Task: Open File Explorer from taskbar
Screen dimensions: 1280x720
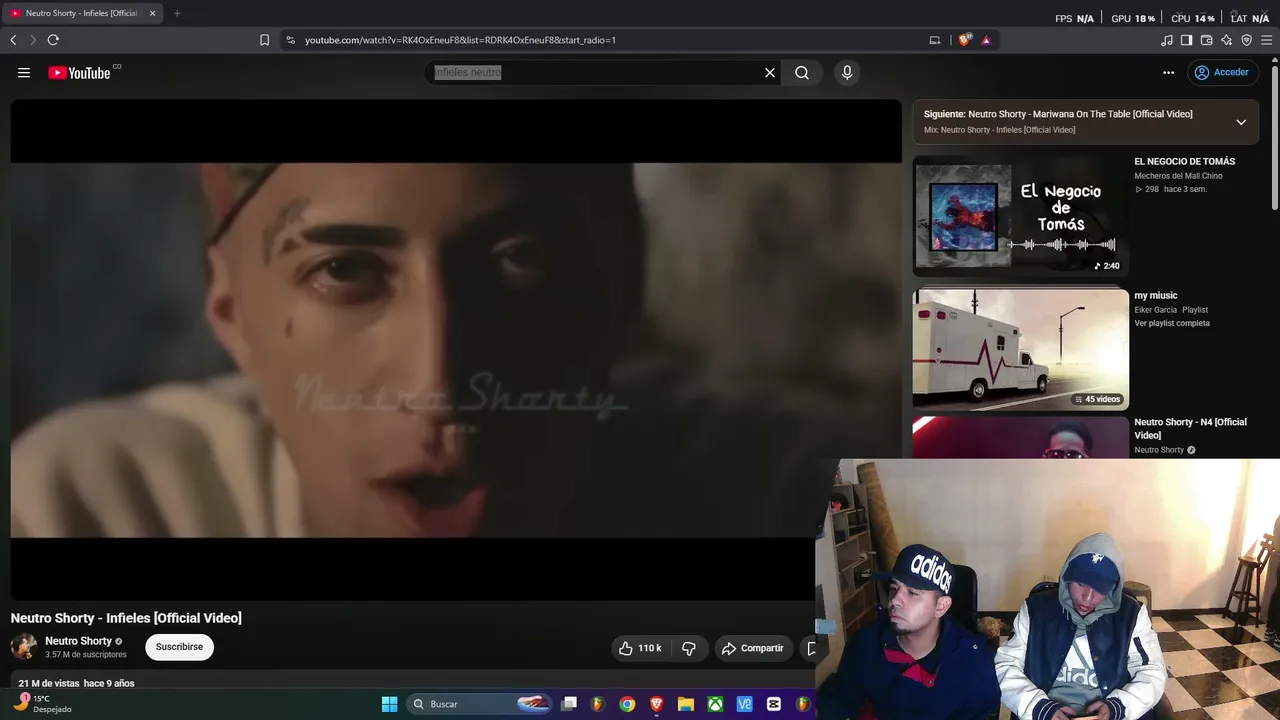Action: pos(686,704)
